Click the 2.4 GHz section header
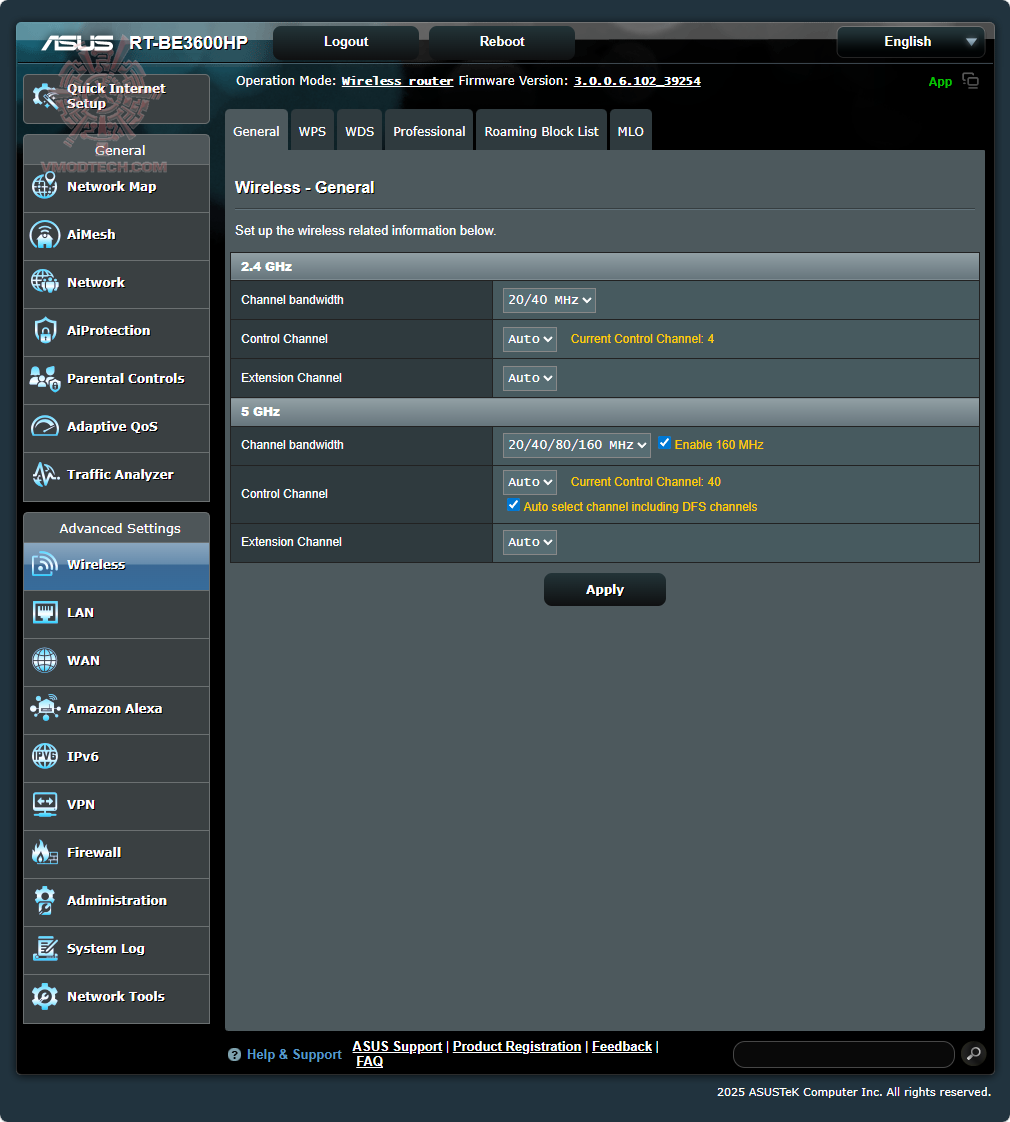Image resolution: width=1010 pixels, height=1122 pixels. [x=605, y=266]
